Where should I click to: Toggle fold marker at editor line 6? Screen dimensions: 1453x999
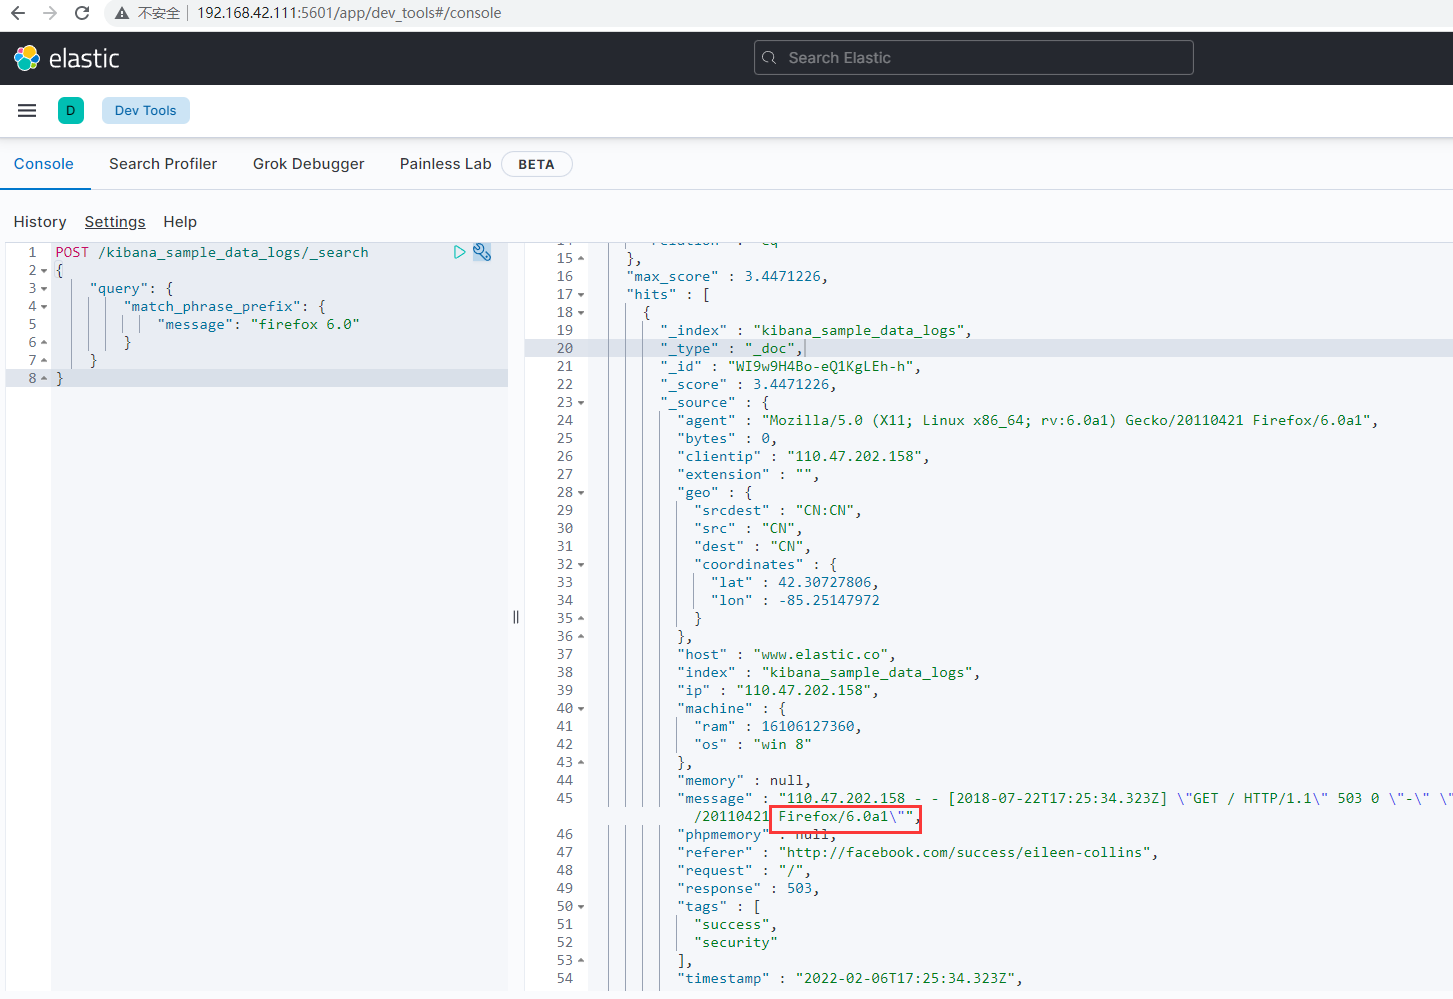click(x=44, y=343)
